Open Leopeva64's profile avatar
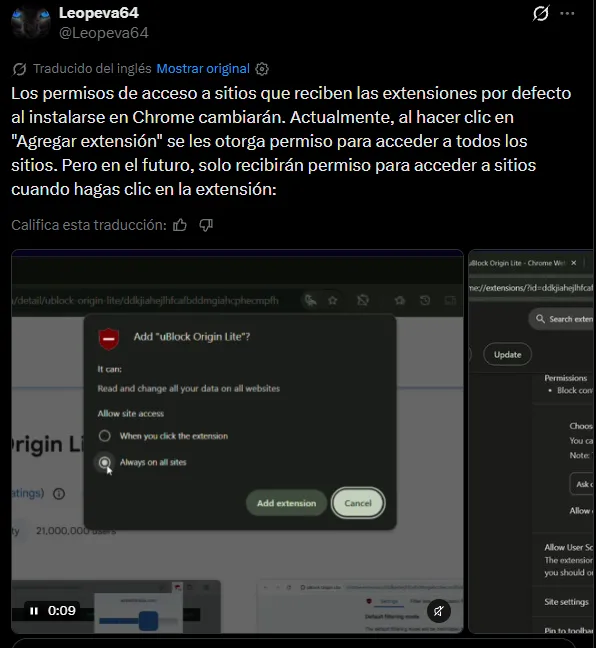 (31, 23)
